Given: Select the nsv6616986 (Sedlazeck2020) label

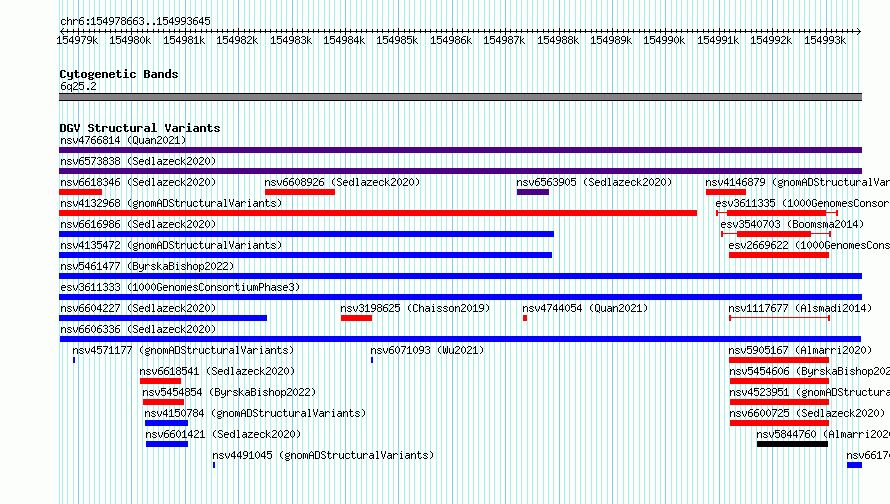Looking at the screenshot, I should 138,224.
